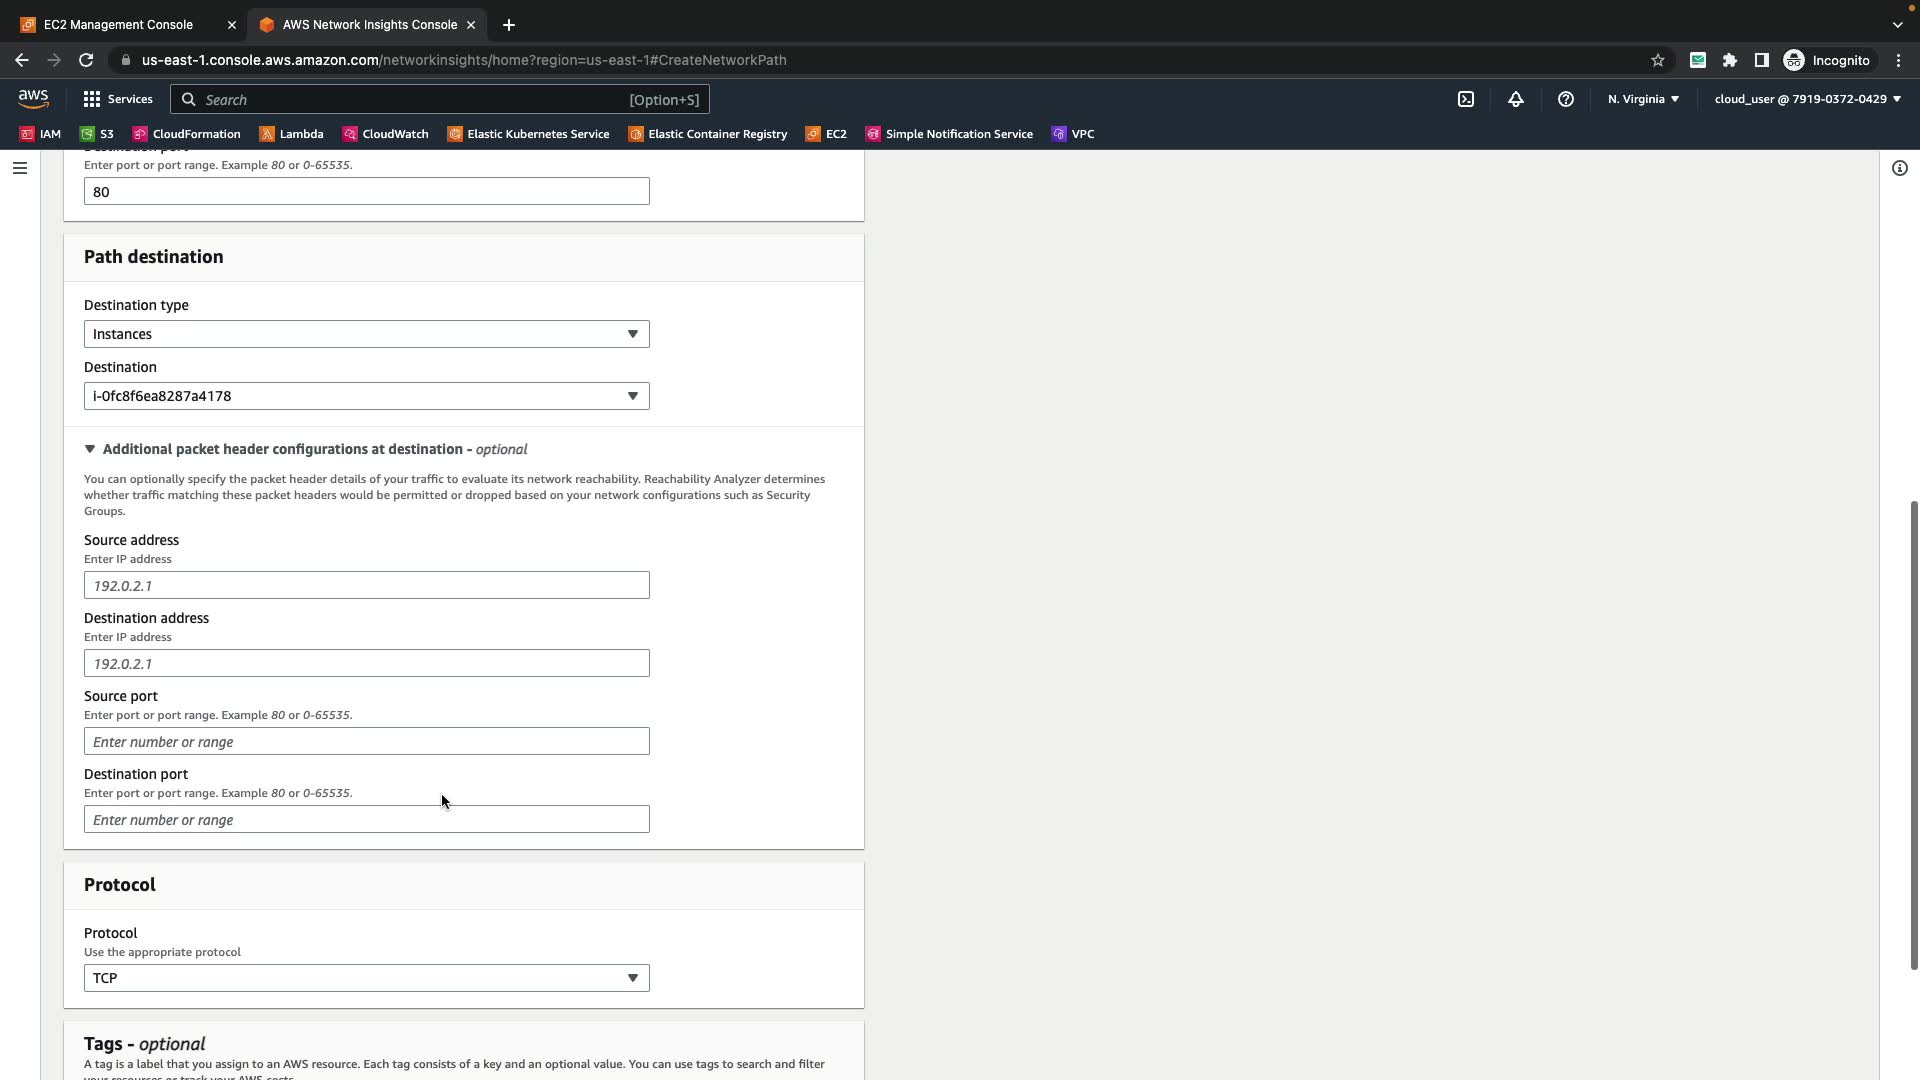Viewport: 1920px width, 1080px height.
Task: Switch to EC2 Management Console tab
Action: [x=118, y=25]
